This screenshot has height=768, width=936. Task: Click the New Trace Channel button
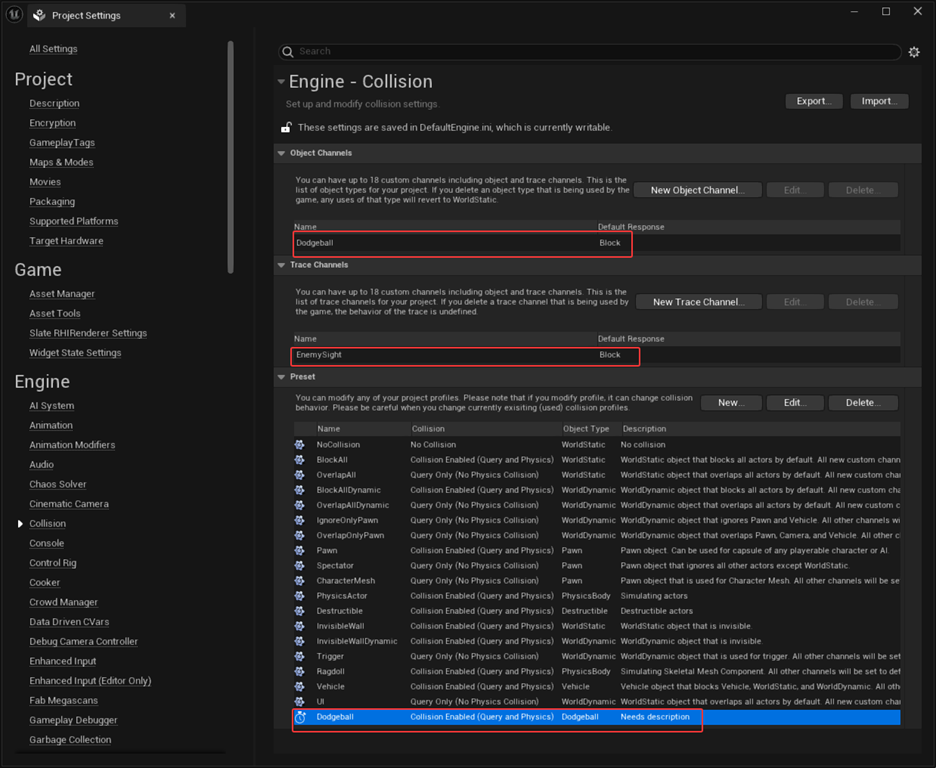tap(698, 302)
